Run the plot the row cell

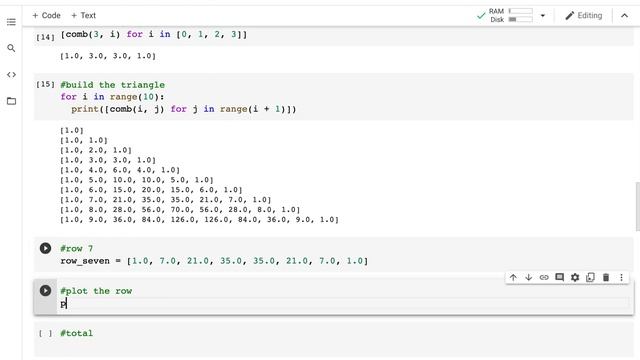click(x=45, y=291)
